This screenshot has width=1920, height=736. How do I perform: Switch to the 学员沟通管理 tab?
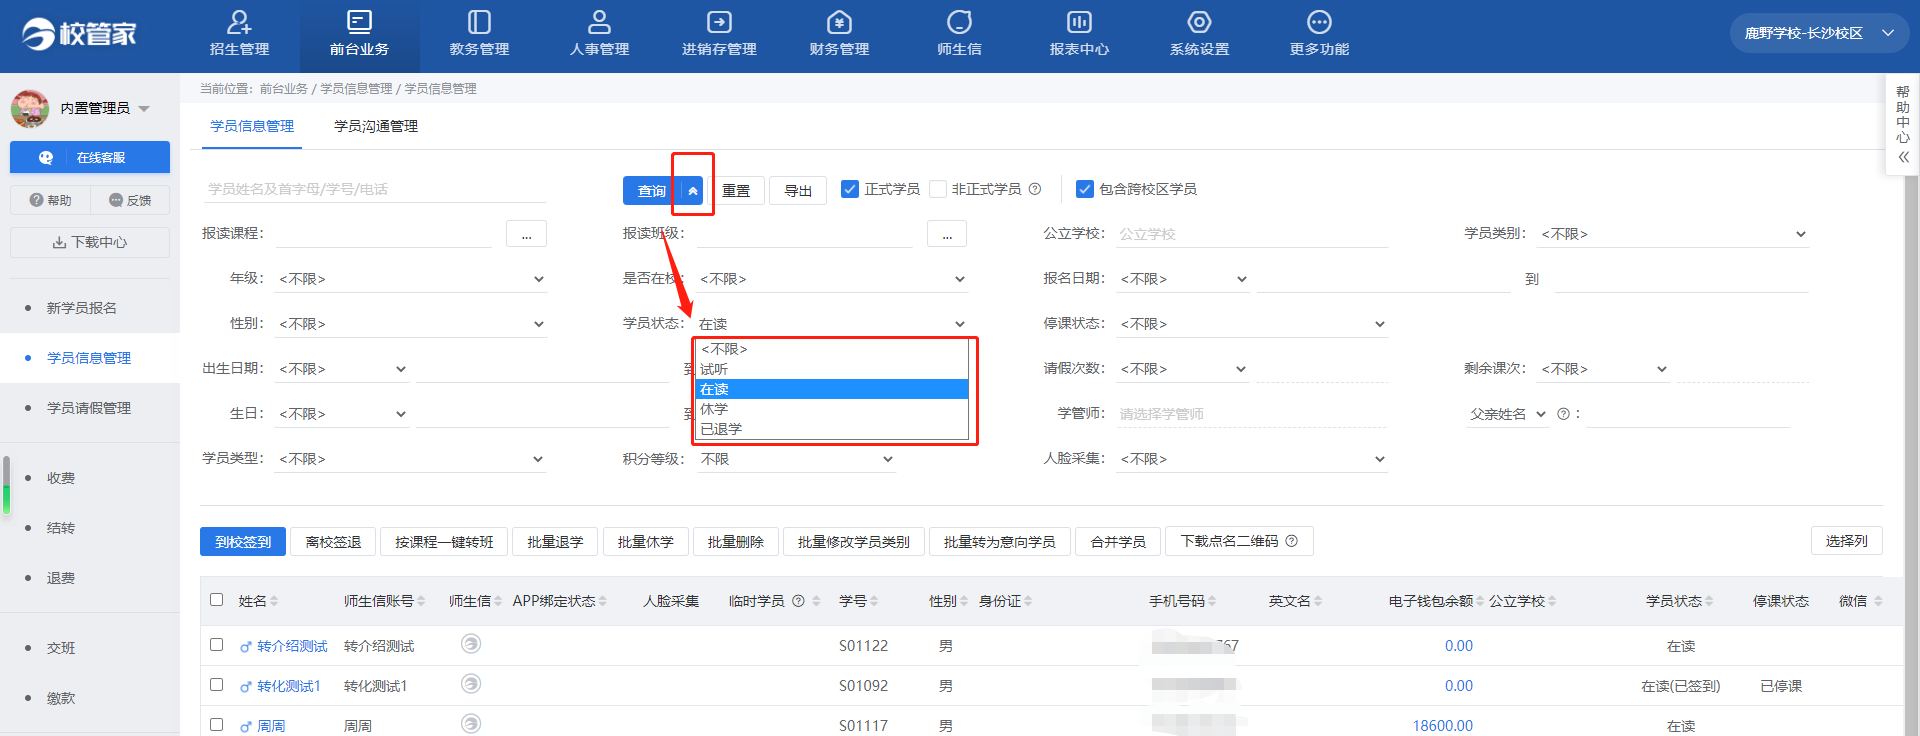click(376, 126)
